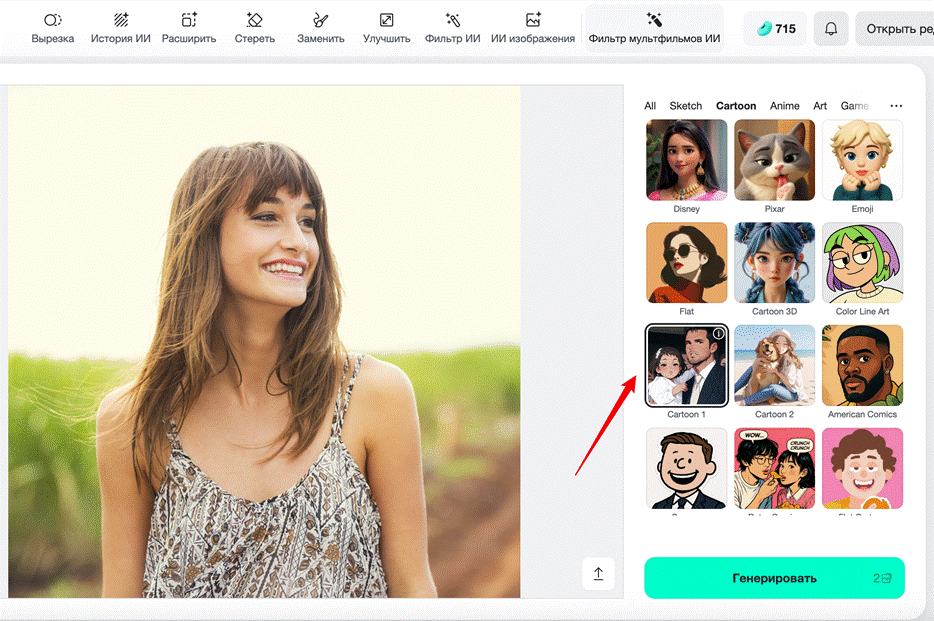
Task: Open История ИИ tool
Action: (x=121, y=28)
